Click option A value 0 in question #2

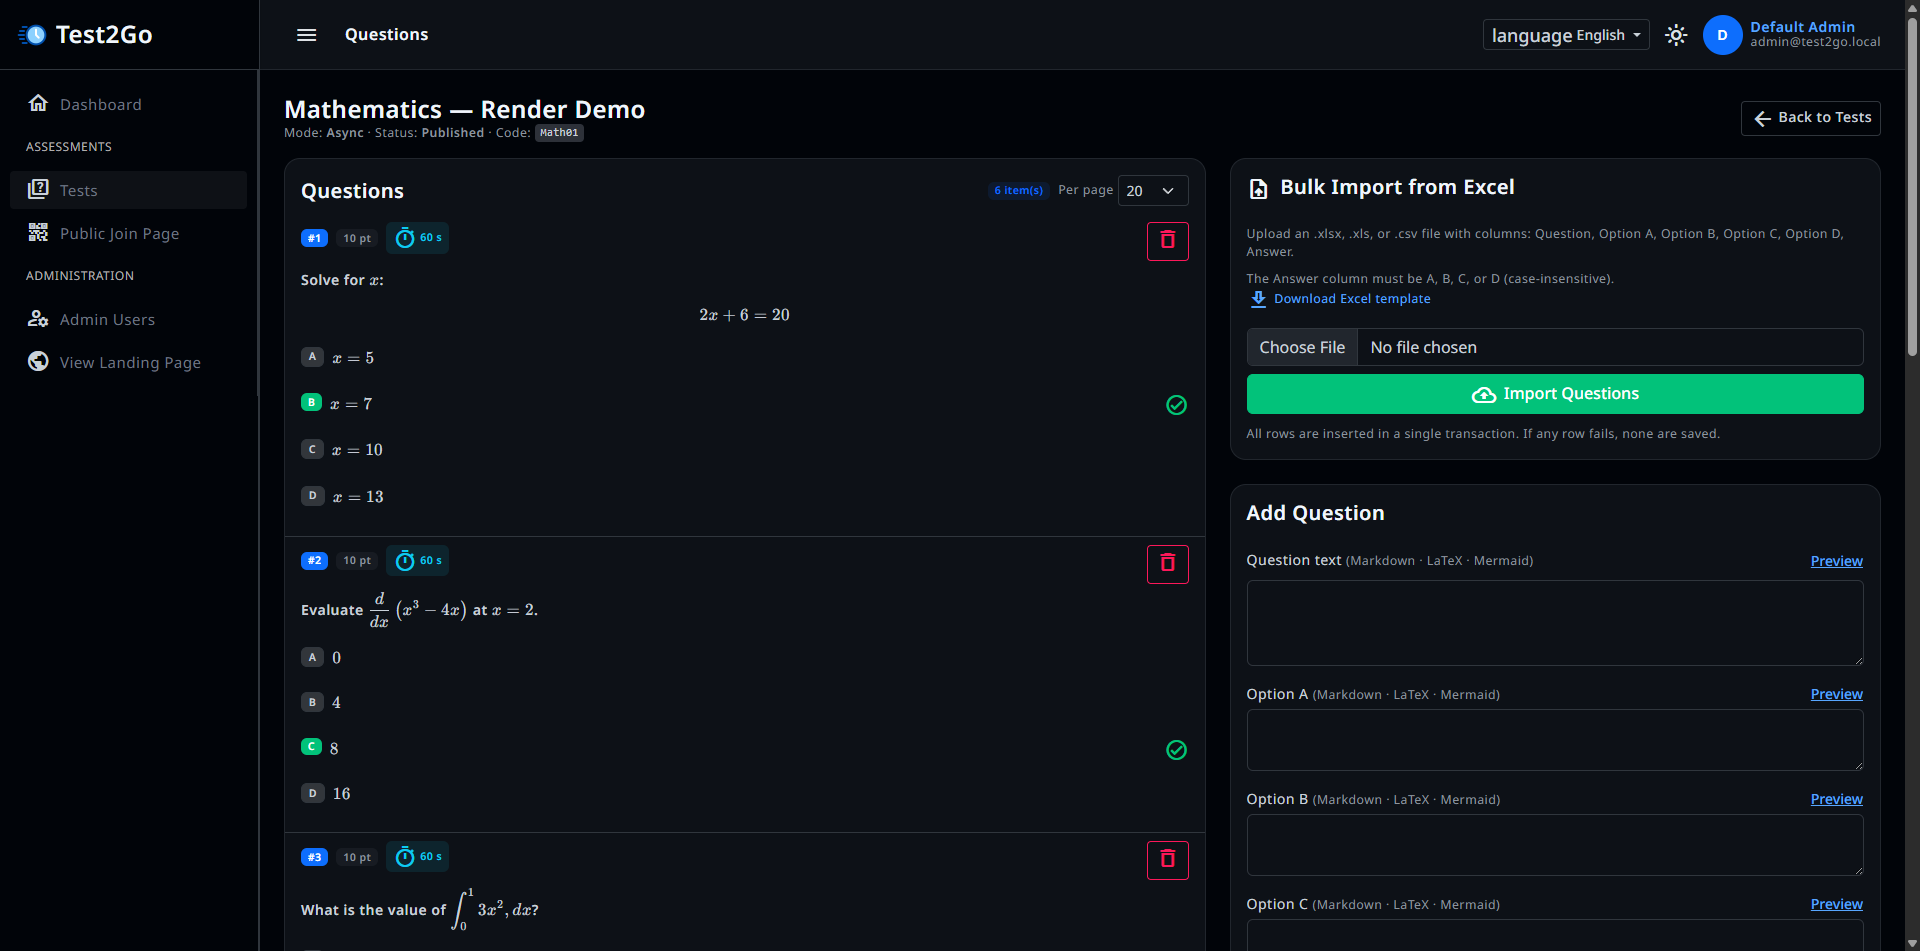(x=336, y=658)
